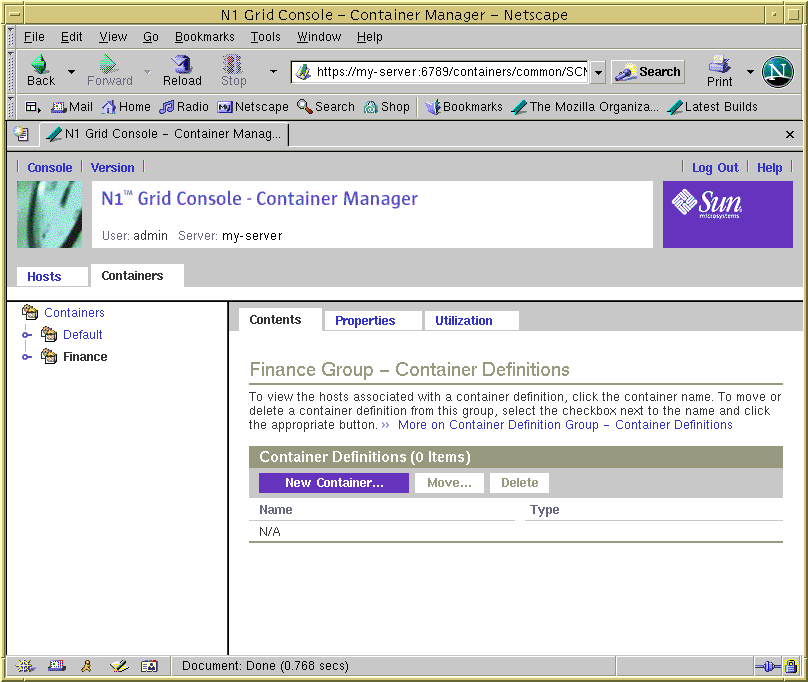
Task: Select the Containers root tree item
Action: (74, 313)
